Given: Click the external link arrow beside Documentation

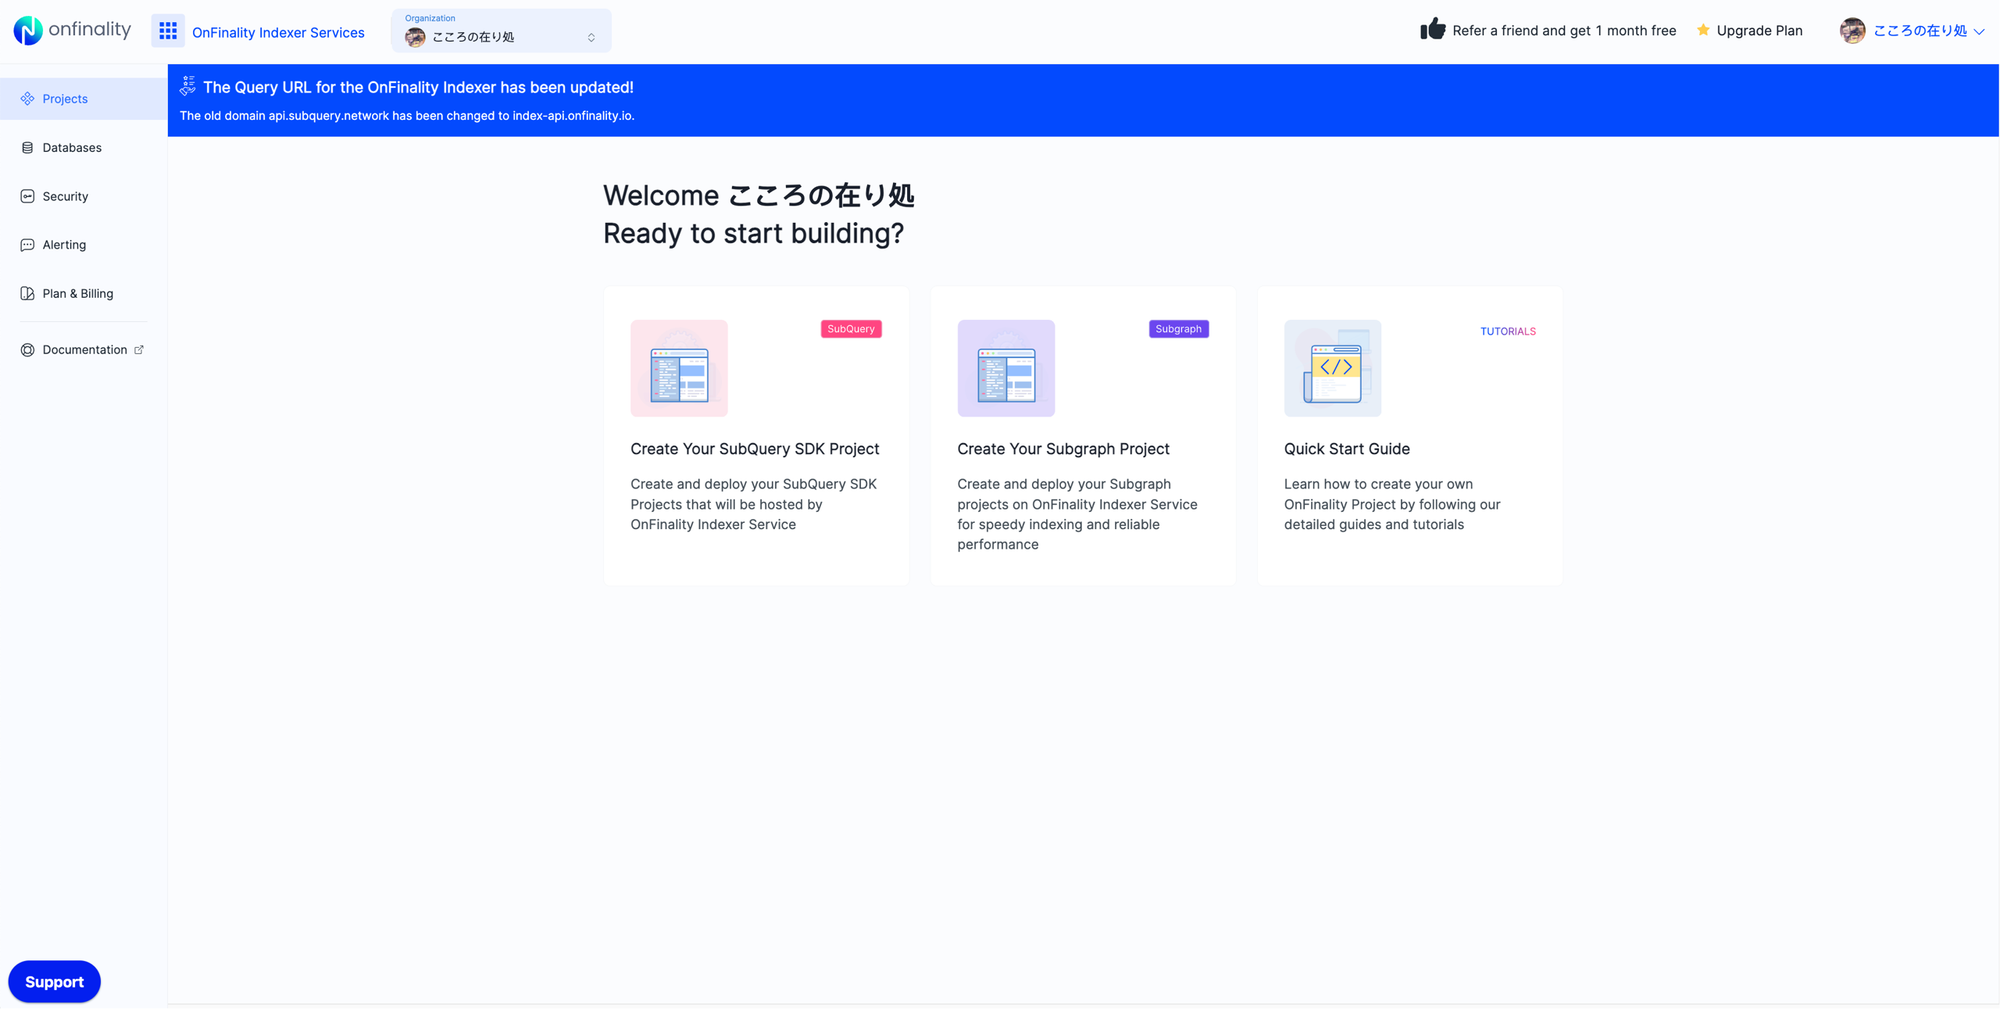Looking at the screenshot, I should click(138, 349).
